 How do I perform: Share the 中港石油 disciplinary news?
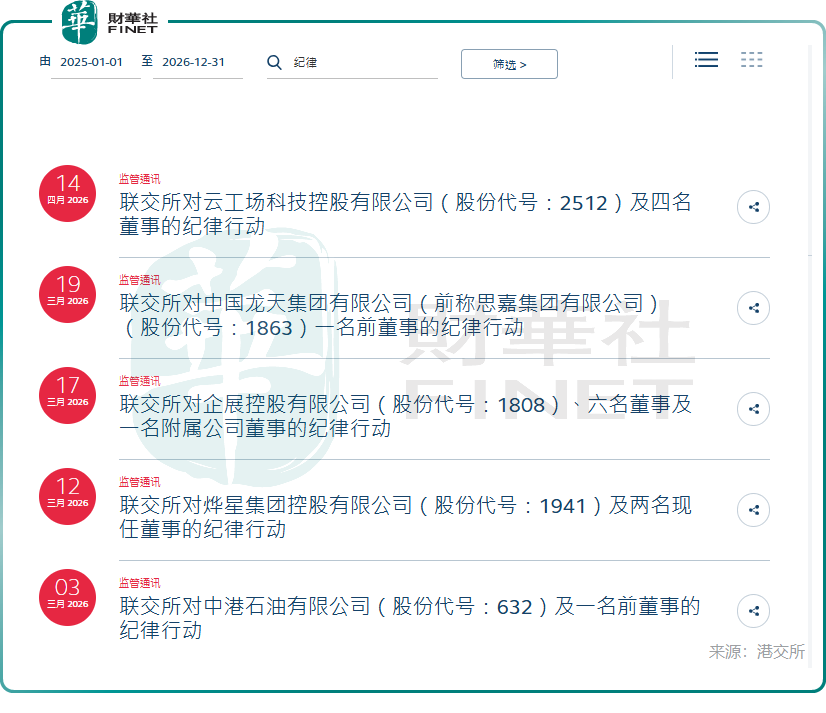753,611
